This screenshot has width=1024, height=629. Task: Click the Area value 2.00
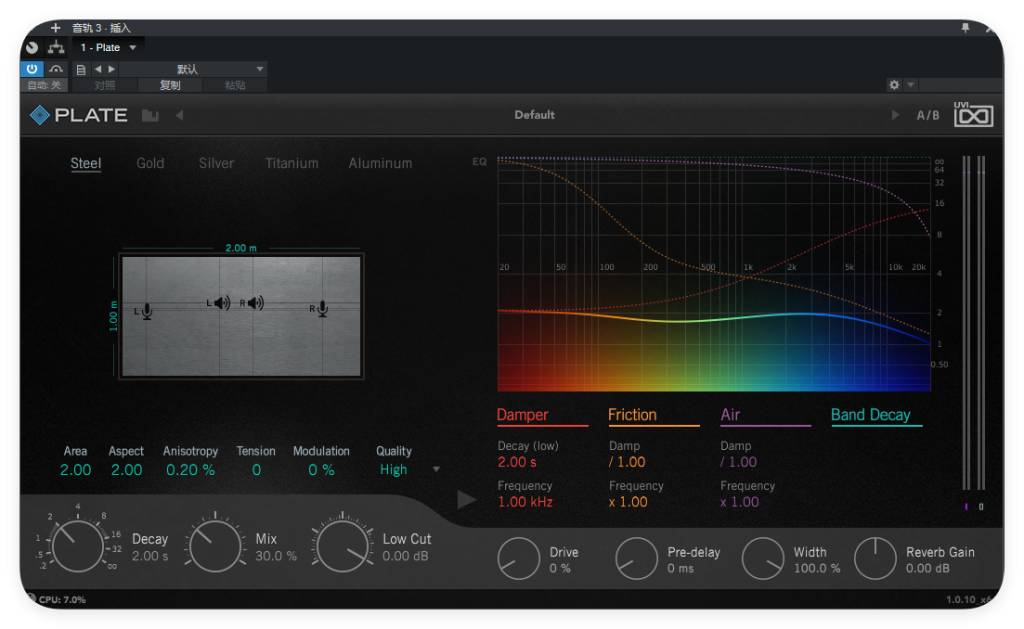coord(76,470)
